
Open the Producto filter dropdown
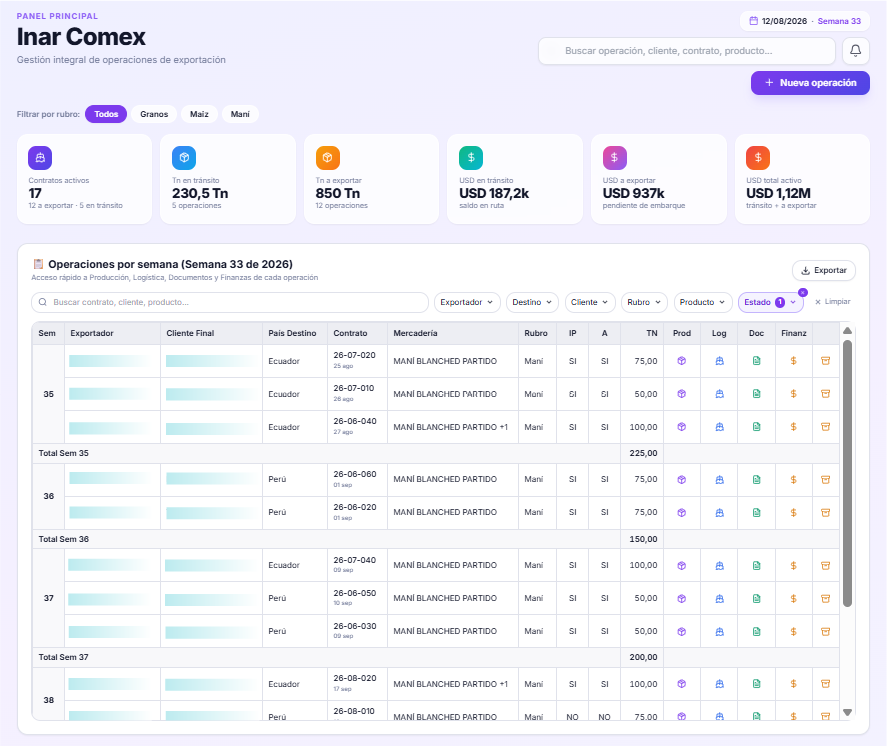pos(703,302)
